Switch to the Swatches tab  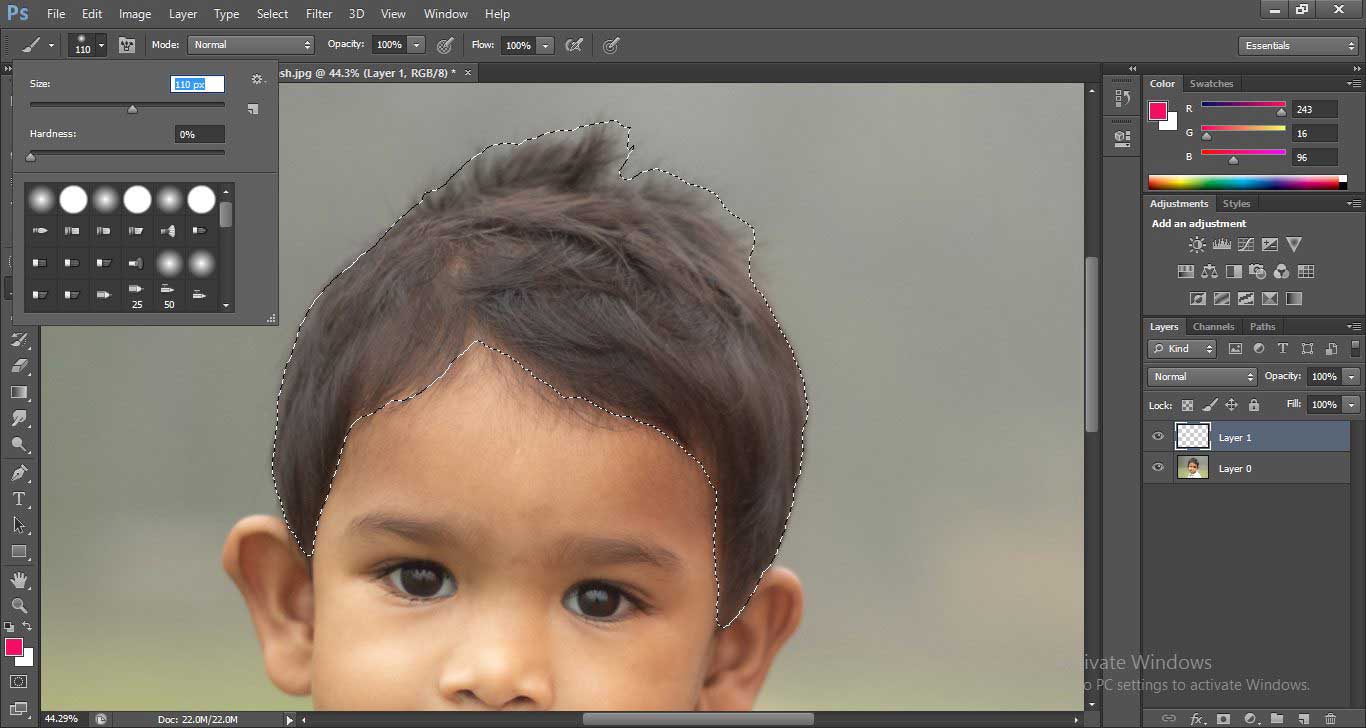tap(1211, 83)
